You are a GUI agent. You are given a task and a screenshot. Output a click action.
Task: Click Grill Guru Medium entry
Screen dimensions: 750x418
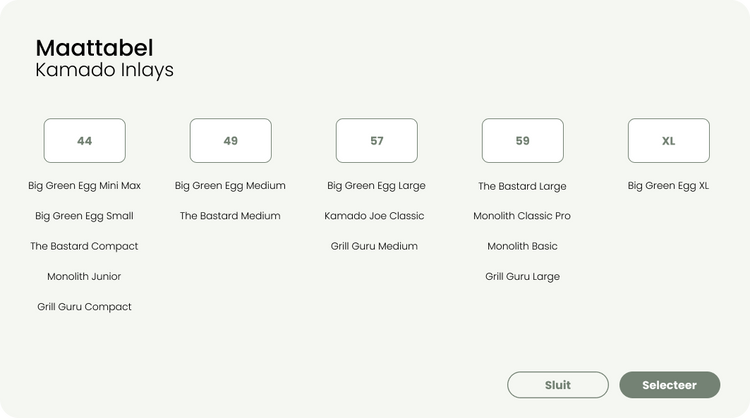click(374, 246)
